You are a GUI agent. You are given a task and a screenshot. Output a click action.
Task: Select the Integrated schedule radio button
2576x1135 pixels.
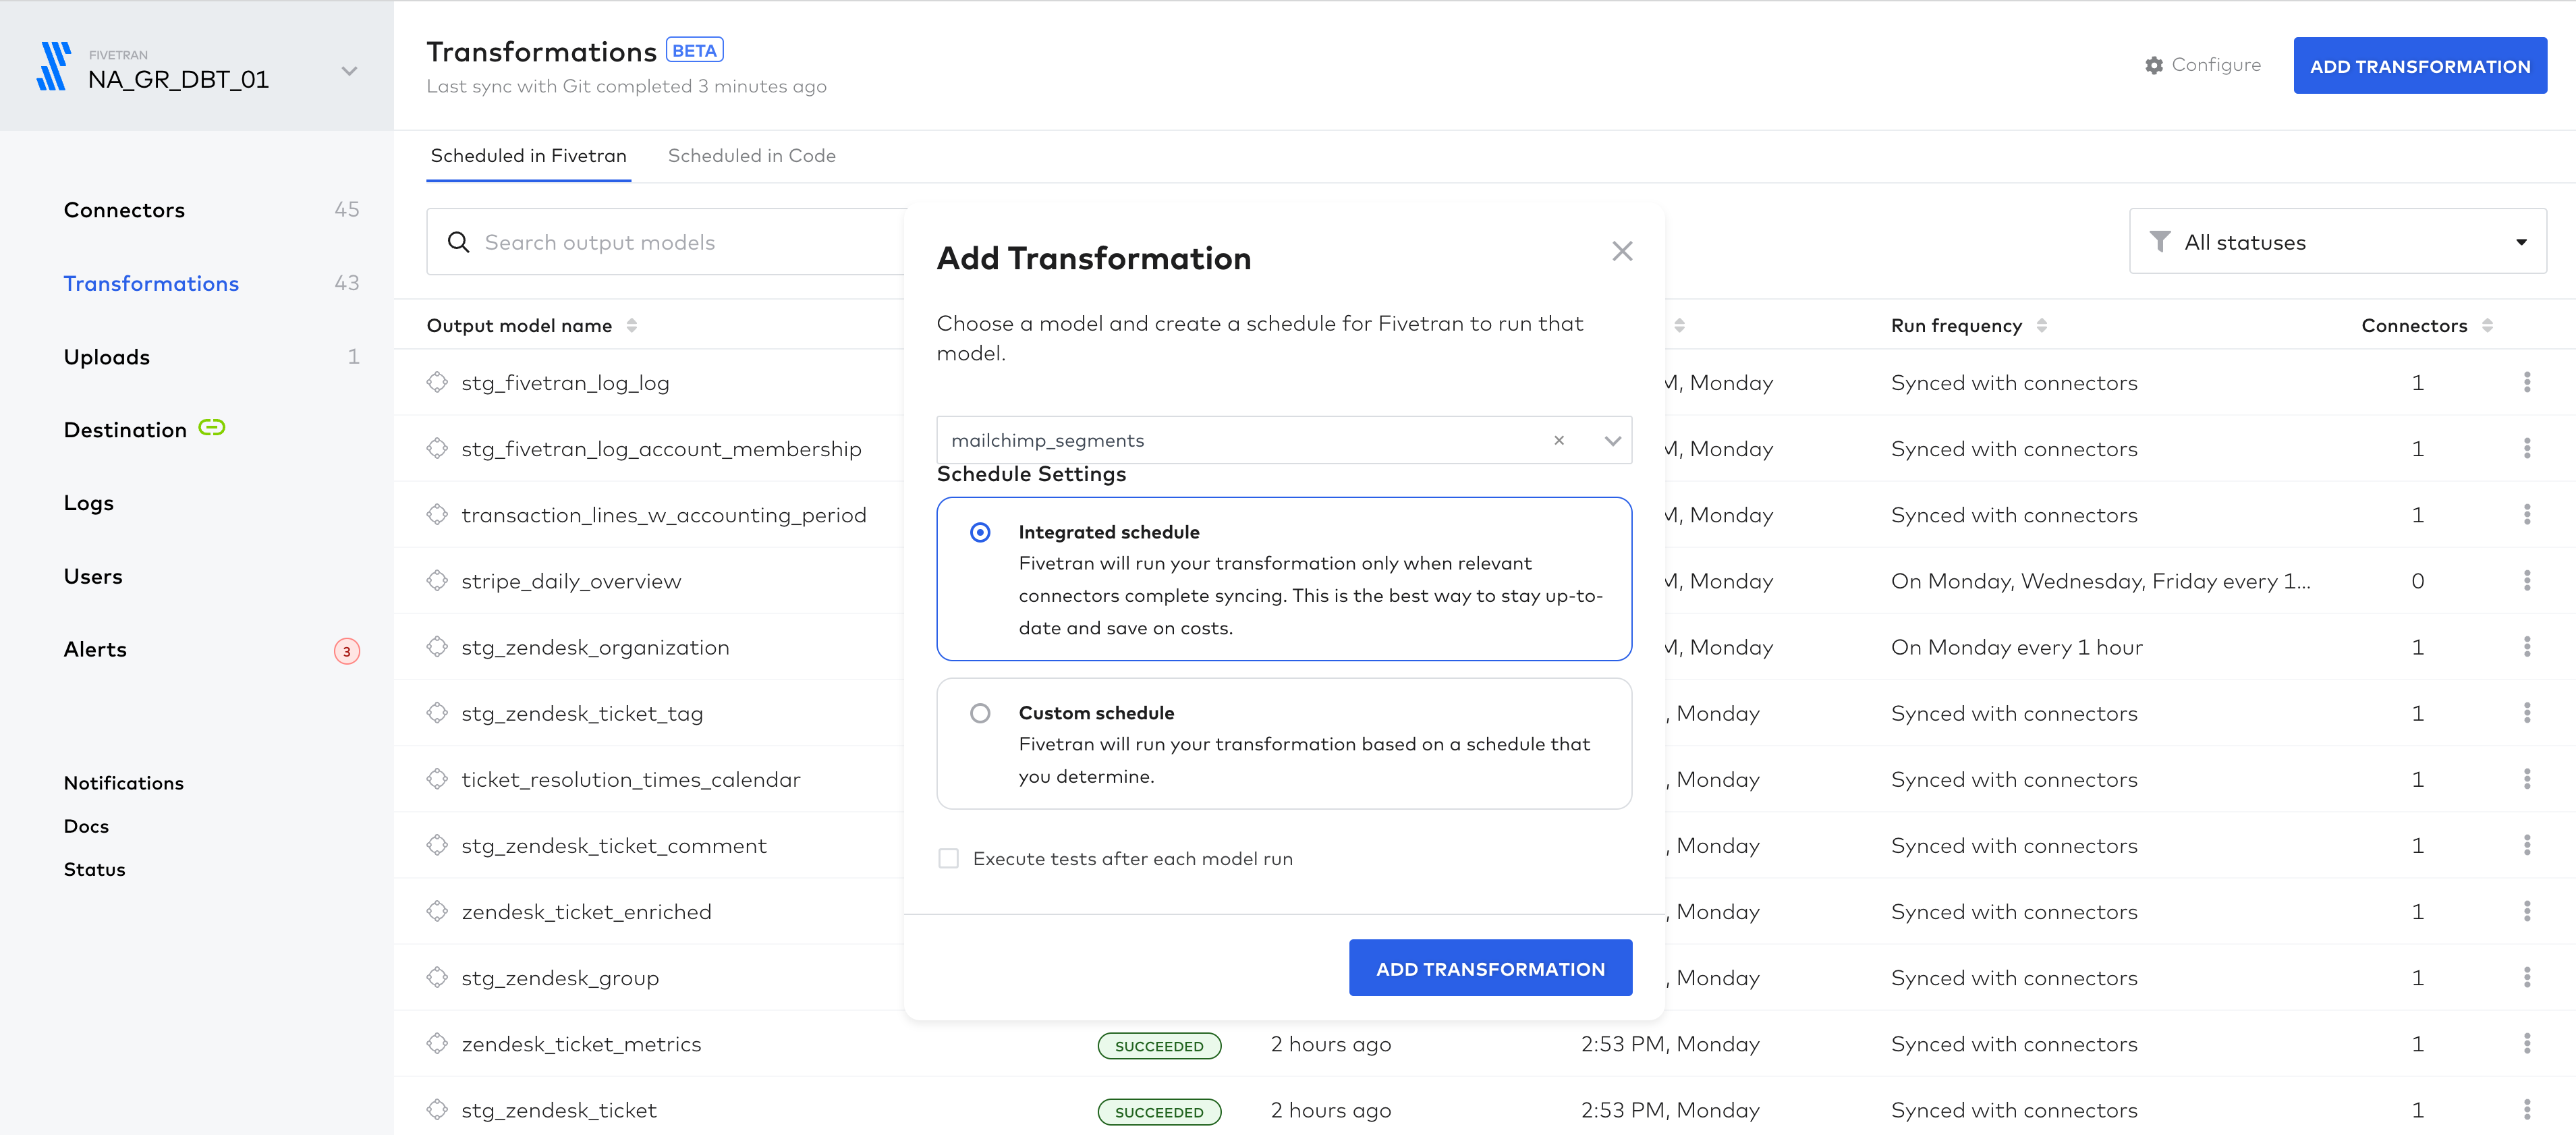(980, 533)
